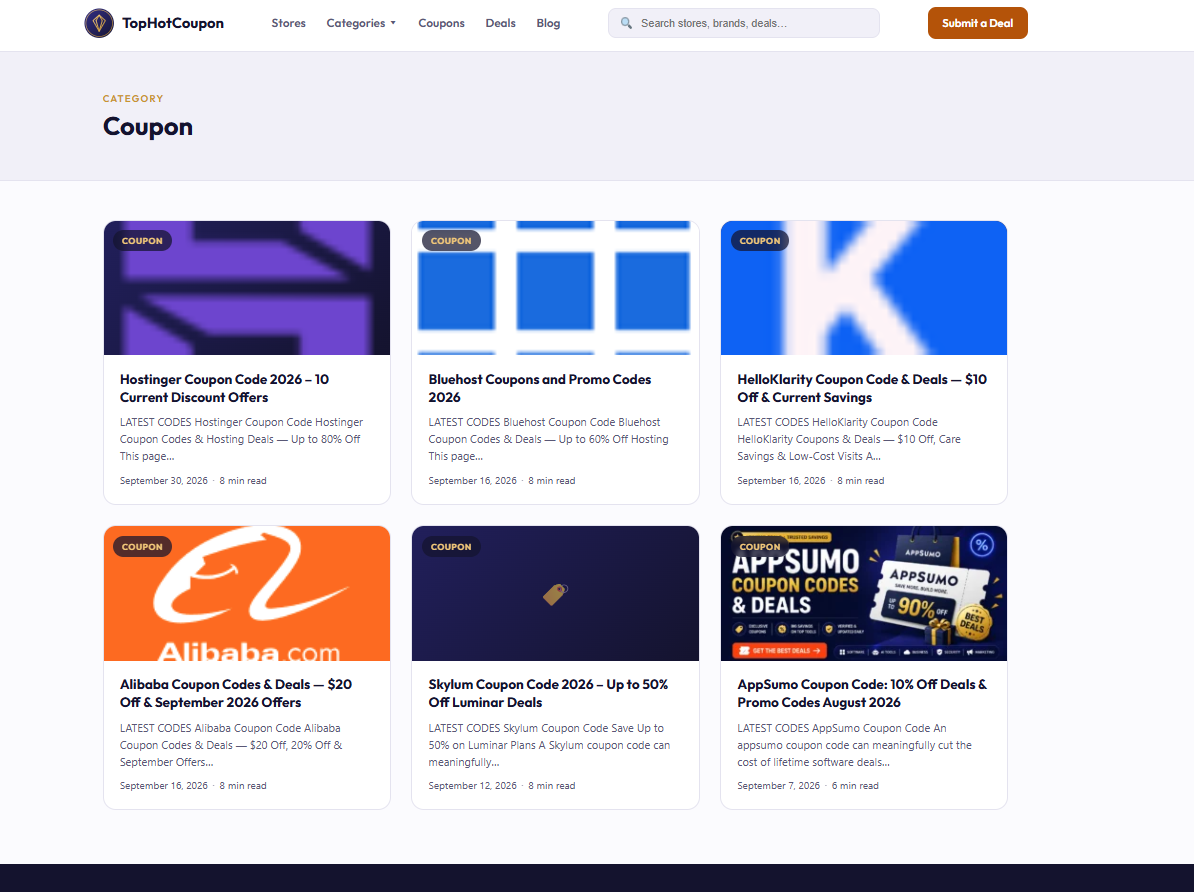
Task: Click the HelloKlarity excerpt about Low-Cost Visits
Action: pos(849,439)
